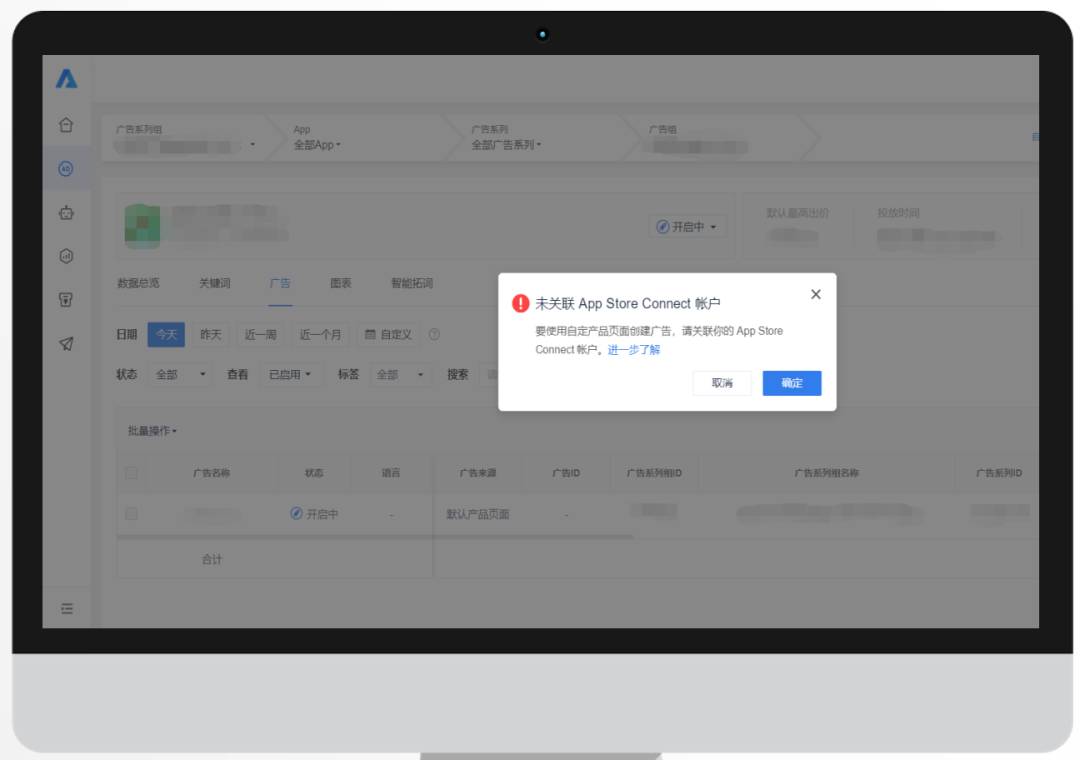
Task: Click the table horizontal scrollbar
Action: (x=375, y=536)
